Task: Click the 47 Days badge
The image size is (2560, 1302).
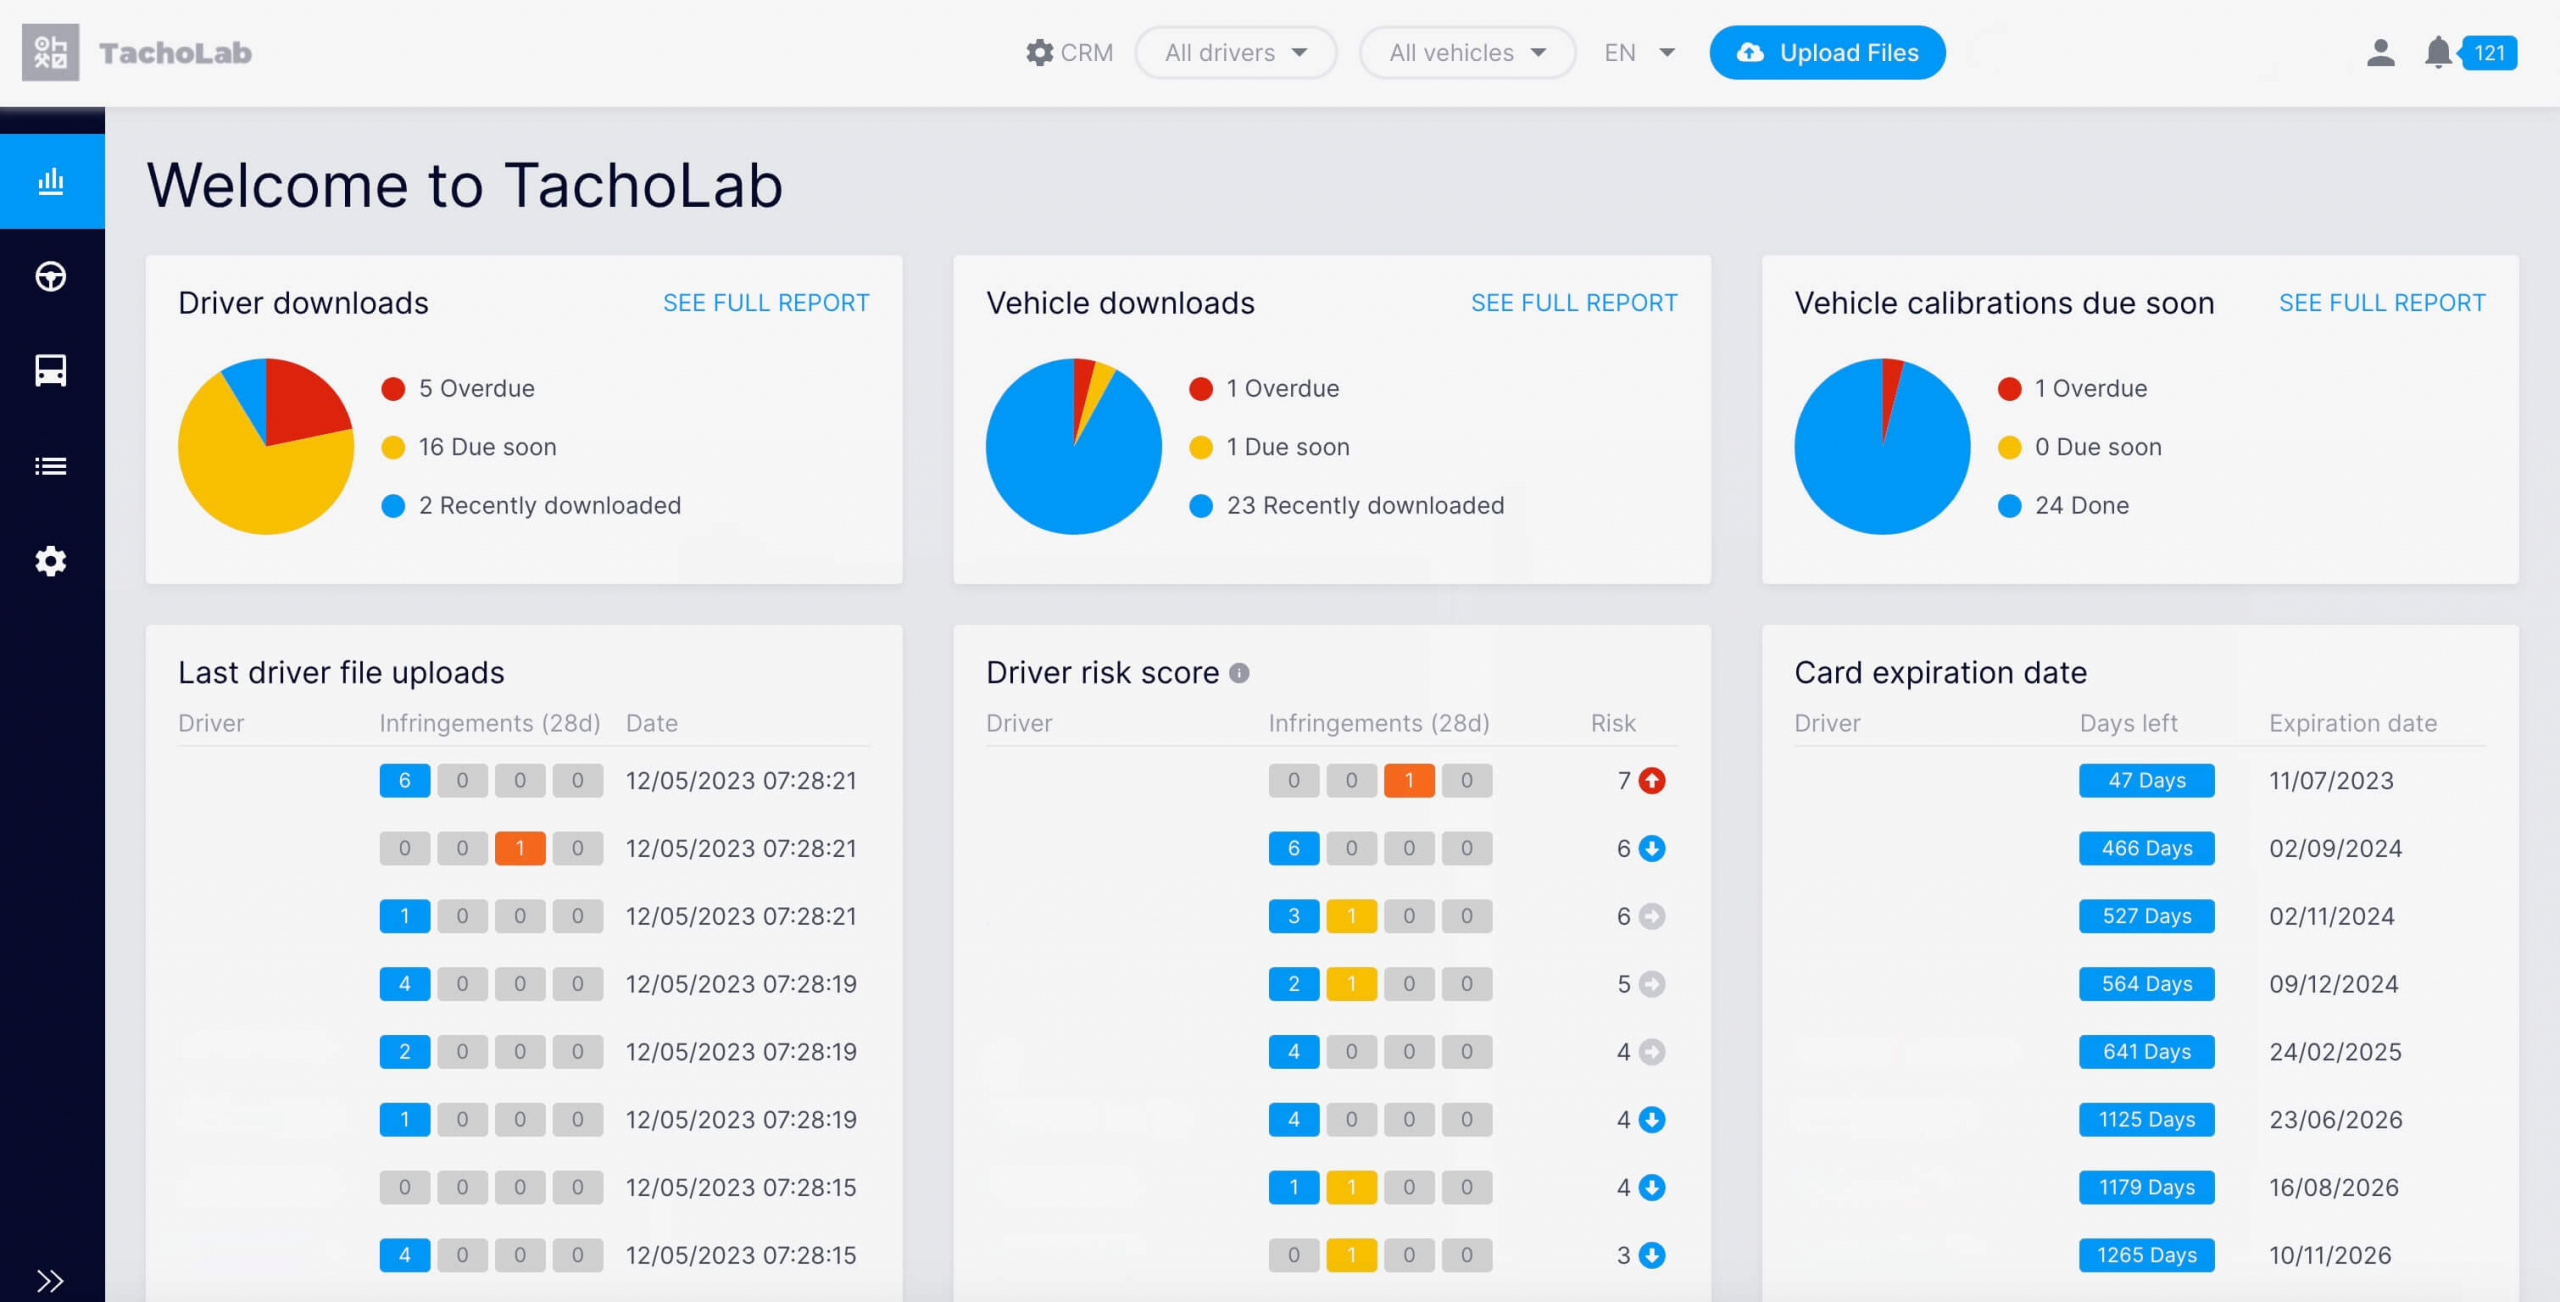Action: pyautogui.click(x=2146, y=780)
